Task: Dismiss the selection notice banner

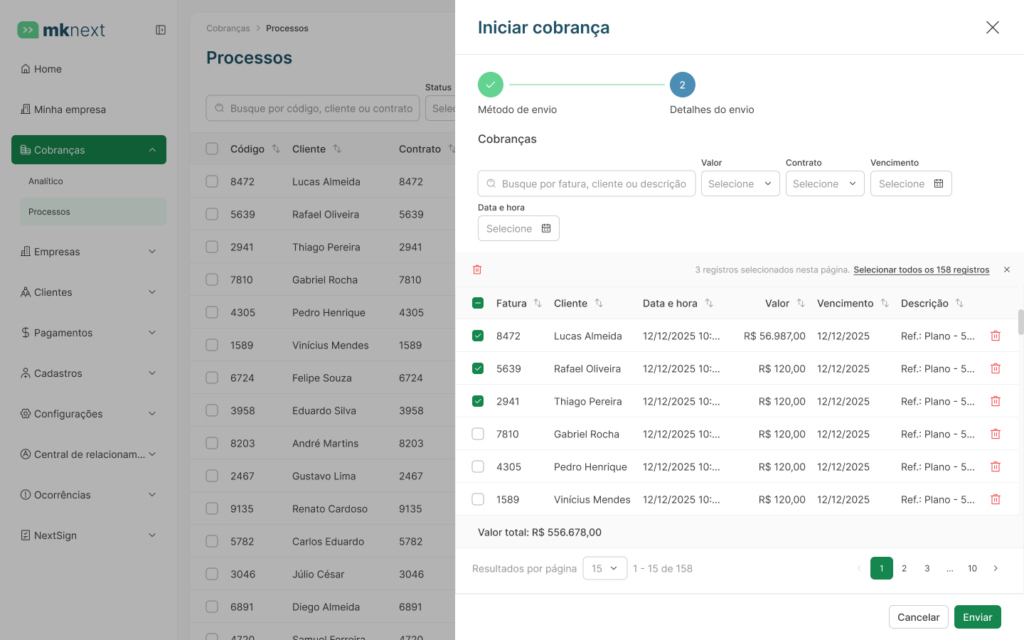Action: (1006, 270)
